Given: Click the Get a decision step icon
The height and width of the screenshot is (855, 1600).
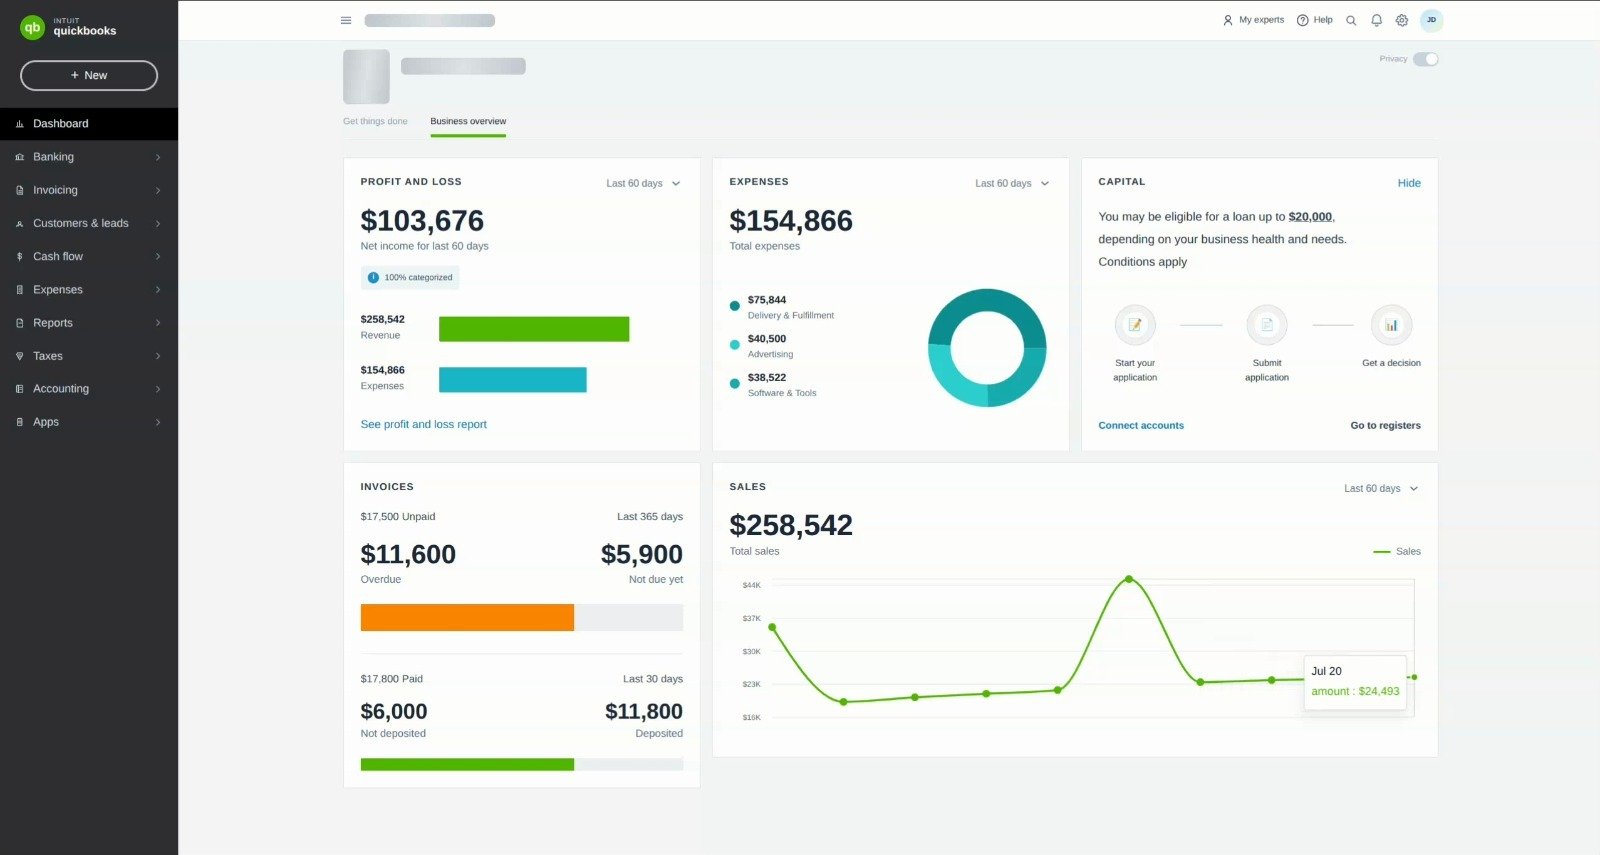Looking at the screenshot, I should (1391, 324).
